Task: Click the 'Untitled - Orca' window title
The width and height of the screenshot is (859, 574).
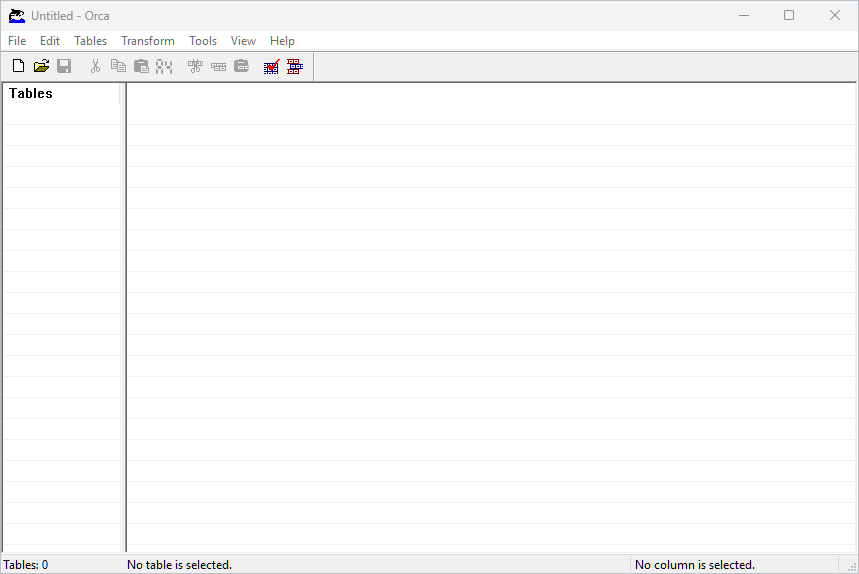Action: 70,16
